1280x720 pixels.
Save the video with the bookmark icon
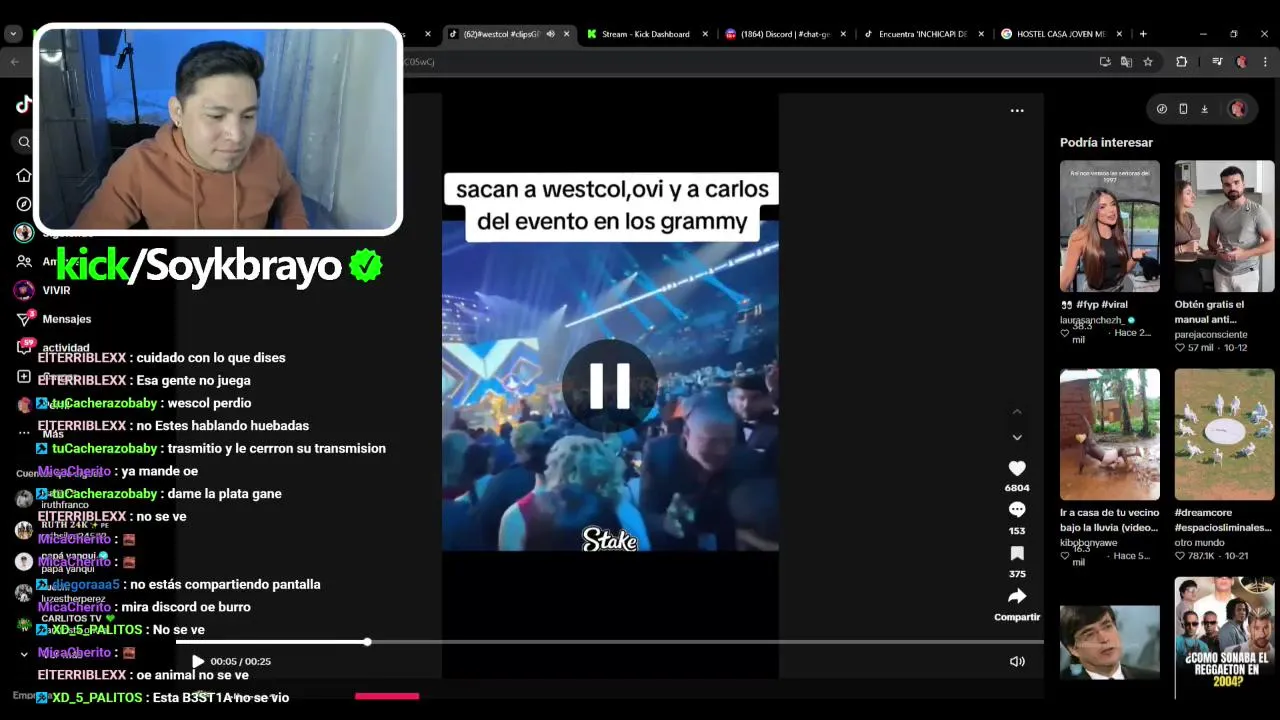click(x=1017, y=553)
